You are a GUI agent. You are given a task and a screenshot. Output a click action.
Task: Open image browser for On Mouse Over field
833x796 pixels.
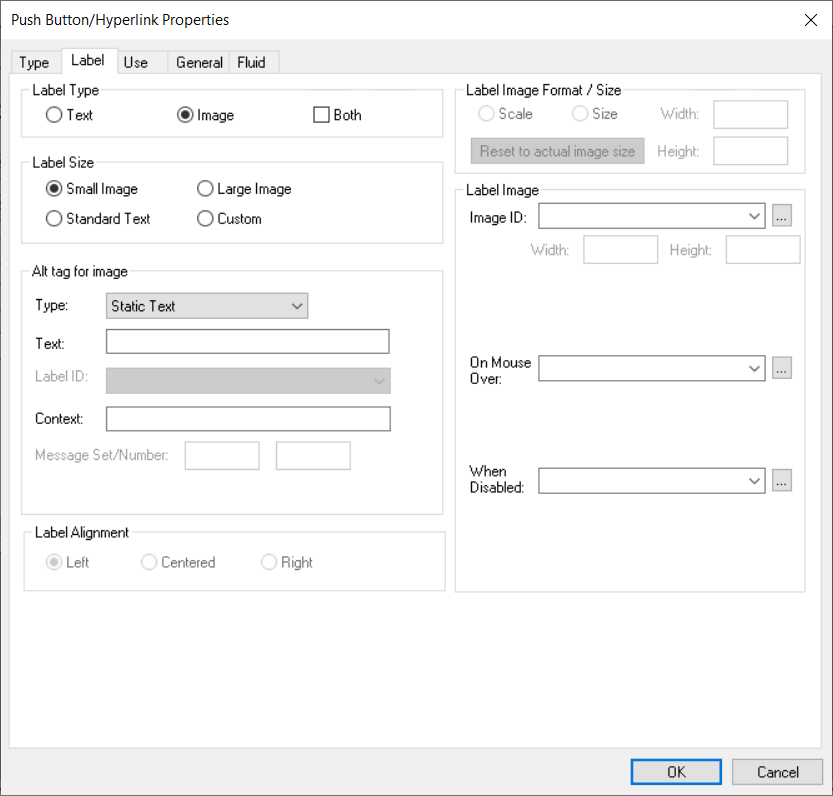pyautogui.click(x=782, y=368)
